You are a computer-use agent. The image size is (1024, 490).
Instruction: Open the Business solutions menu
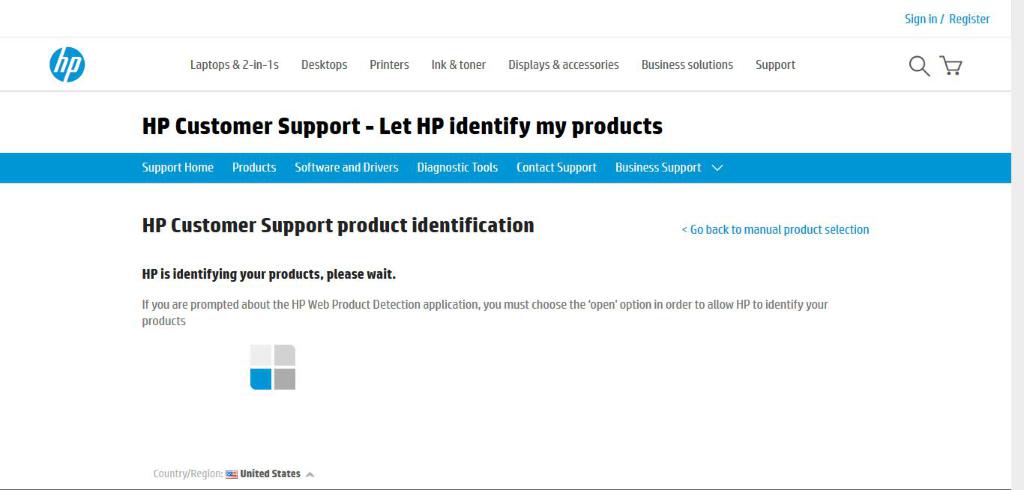(x=687, y=65)
